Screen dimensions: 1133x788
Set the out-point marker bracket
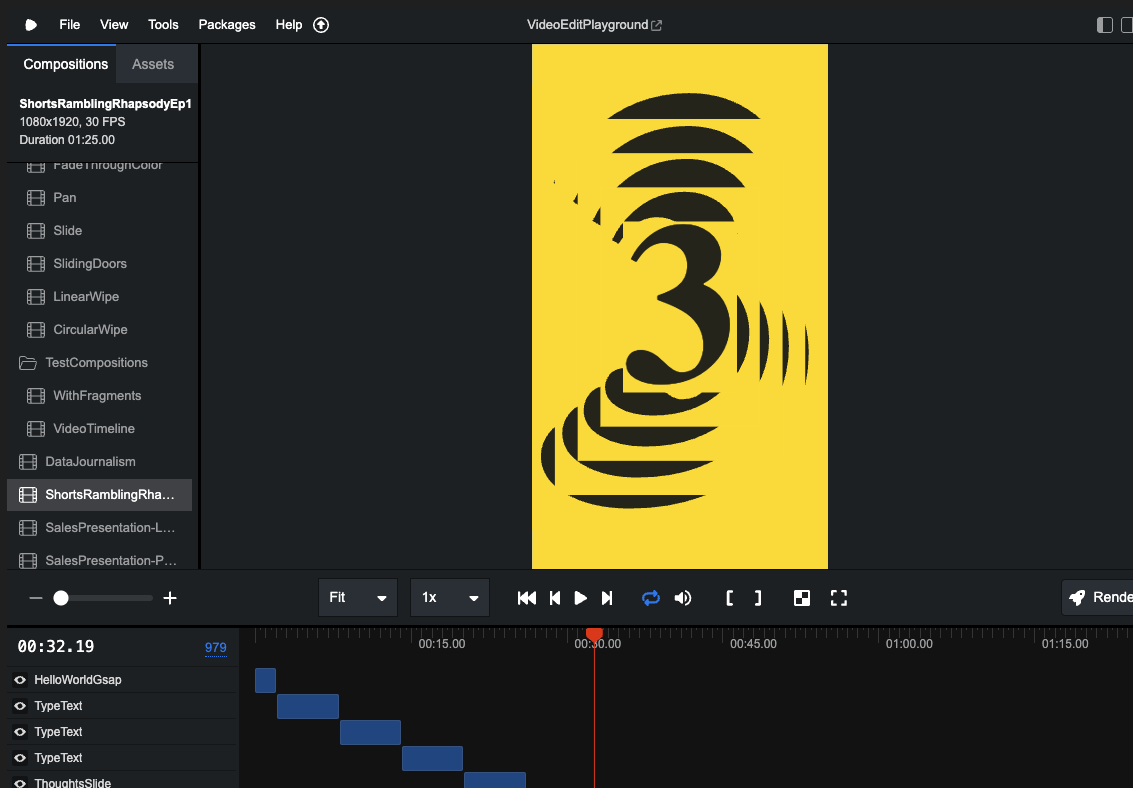point(758,598)
